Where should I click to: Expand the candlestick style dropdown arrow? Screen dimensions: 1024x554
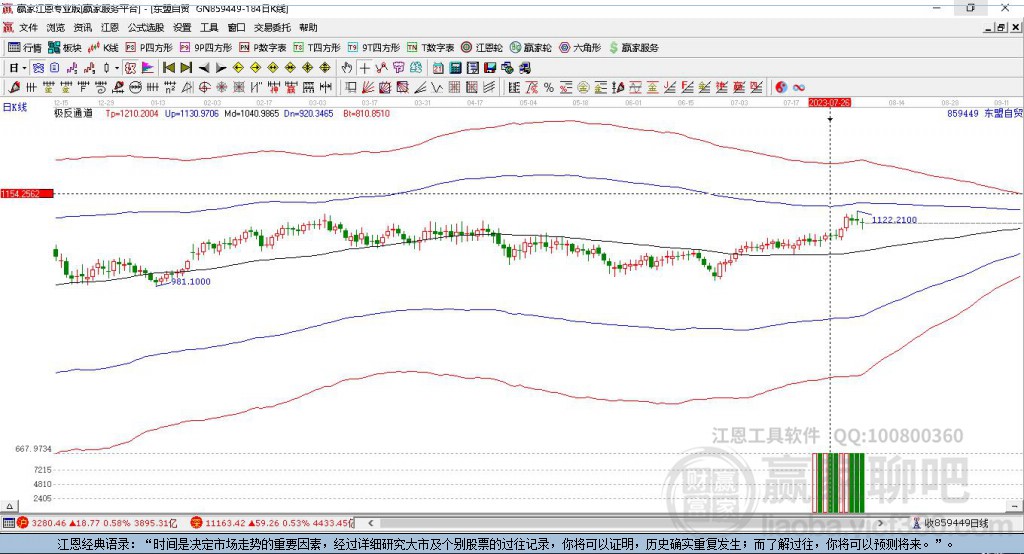click(x=117, y=67)
